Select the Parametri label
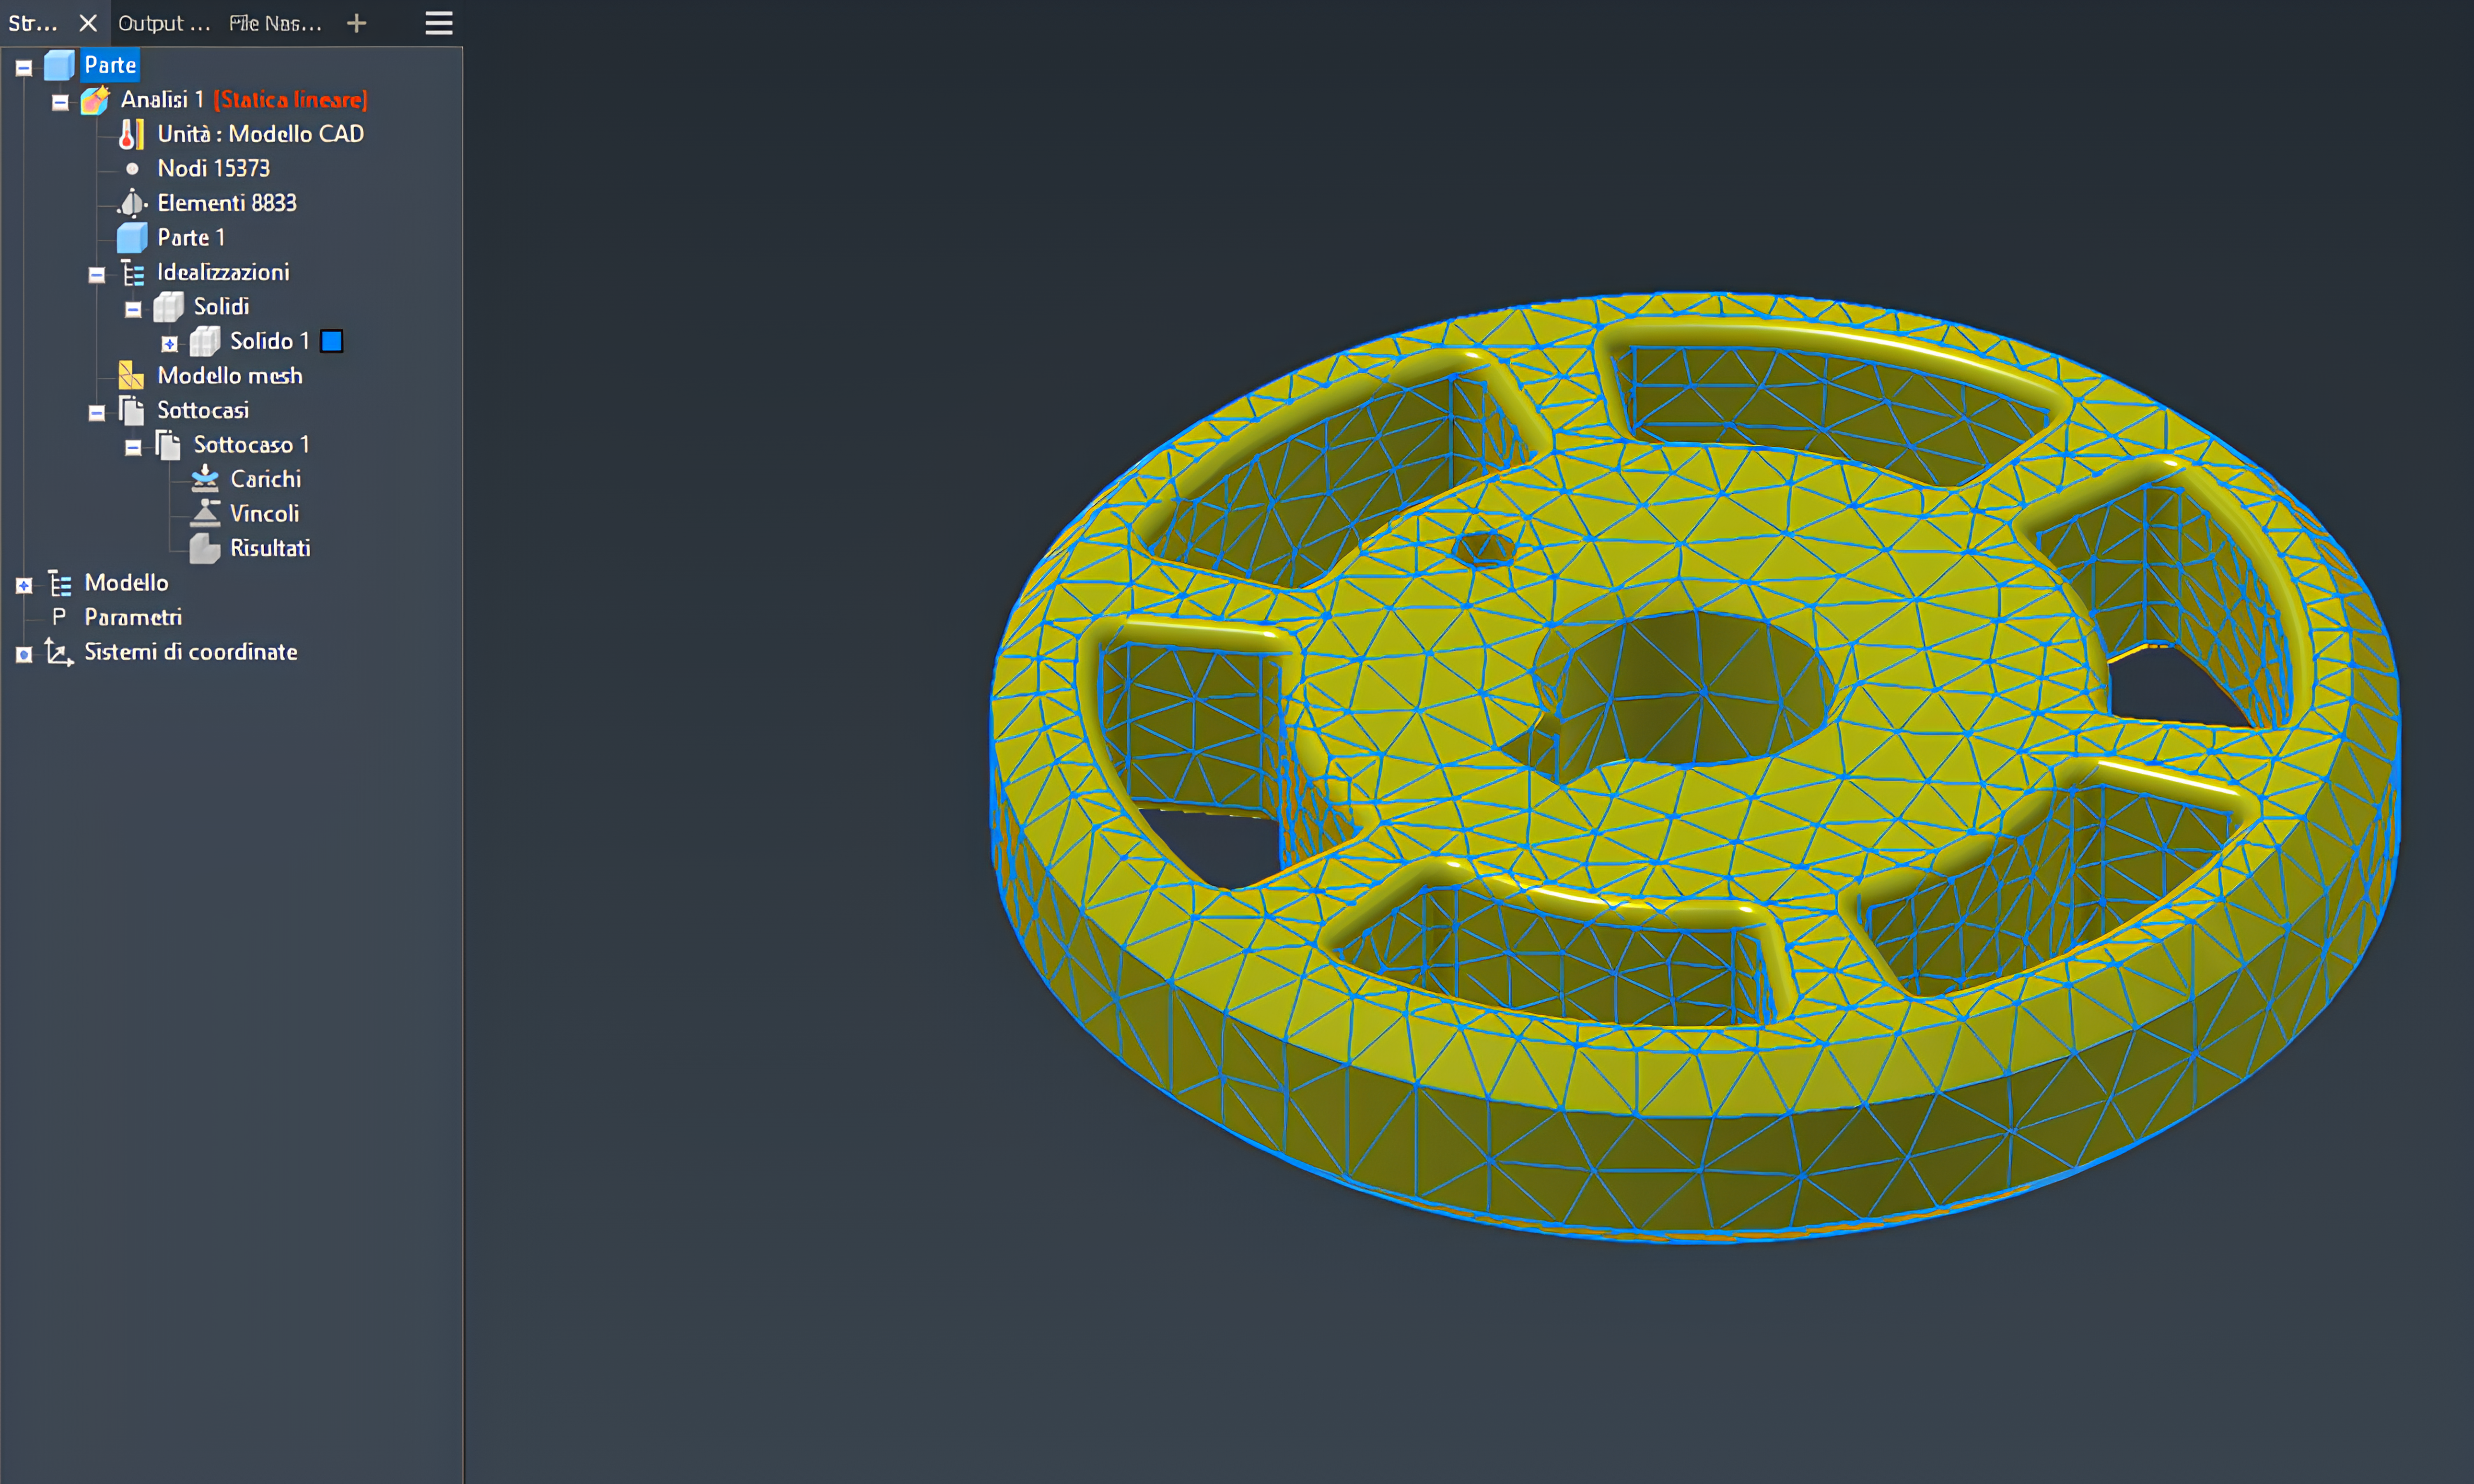 pos(133,617)
